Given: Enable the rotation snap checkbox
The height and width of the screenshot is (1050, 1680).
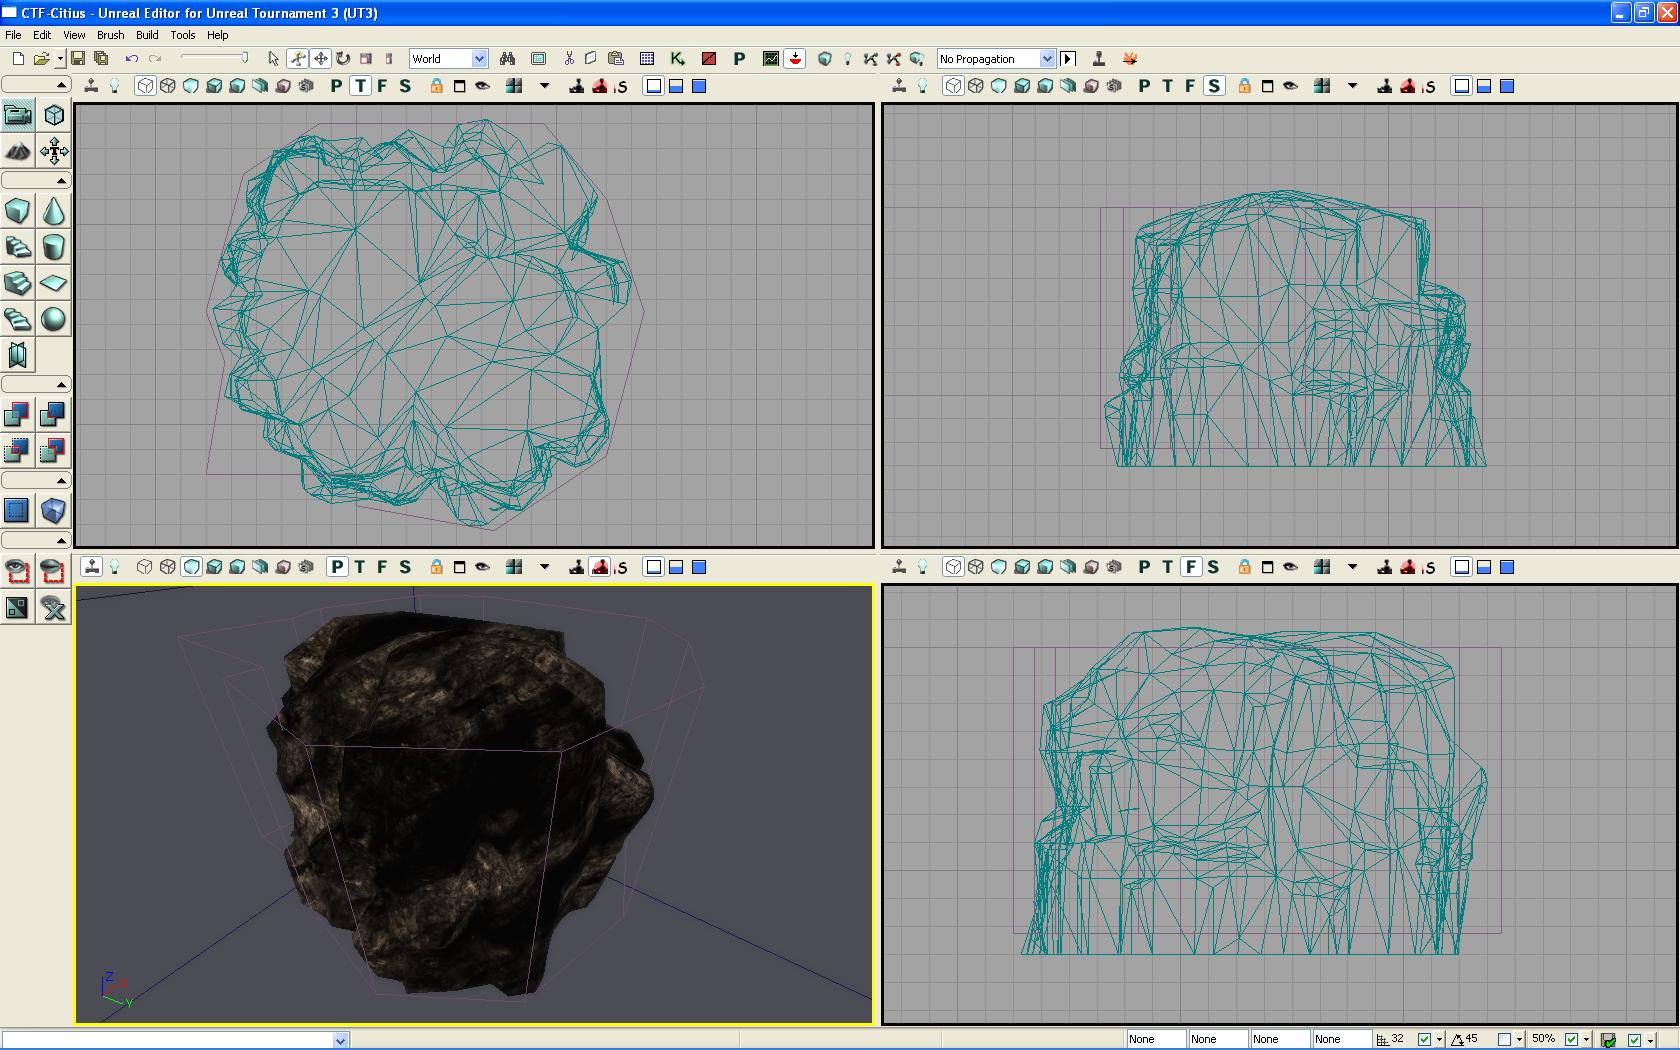Looking at the screenshot, I should coord(1504,1040).
